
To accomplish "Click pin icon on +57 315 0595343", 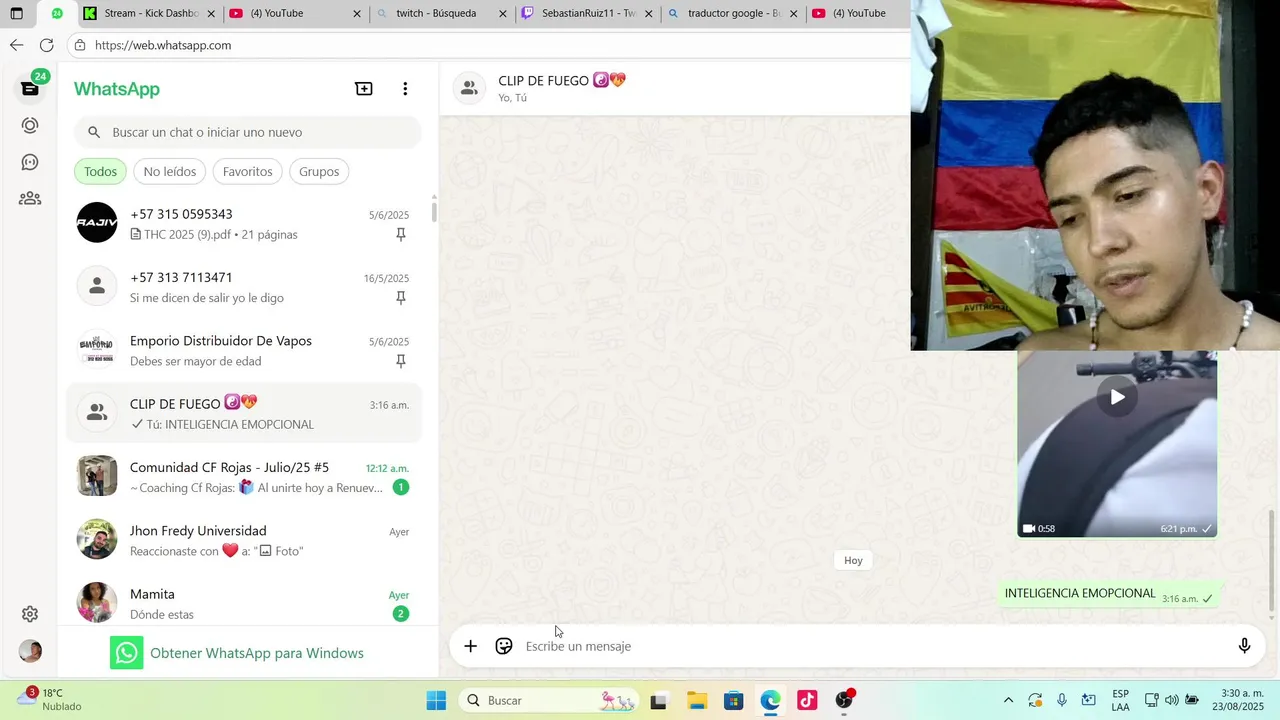I will (x=401, y=235).
